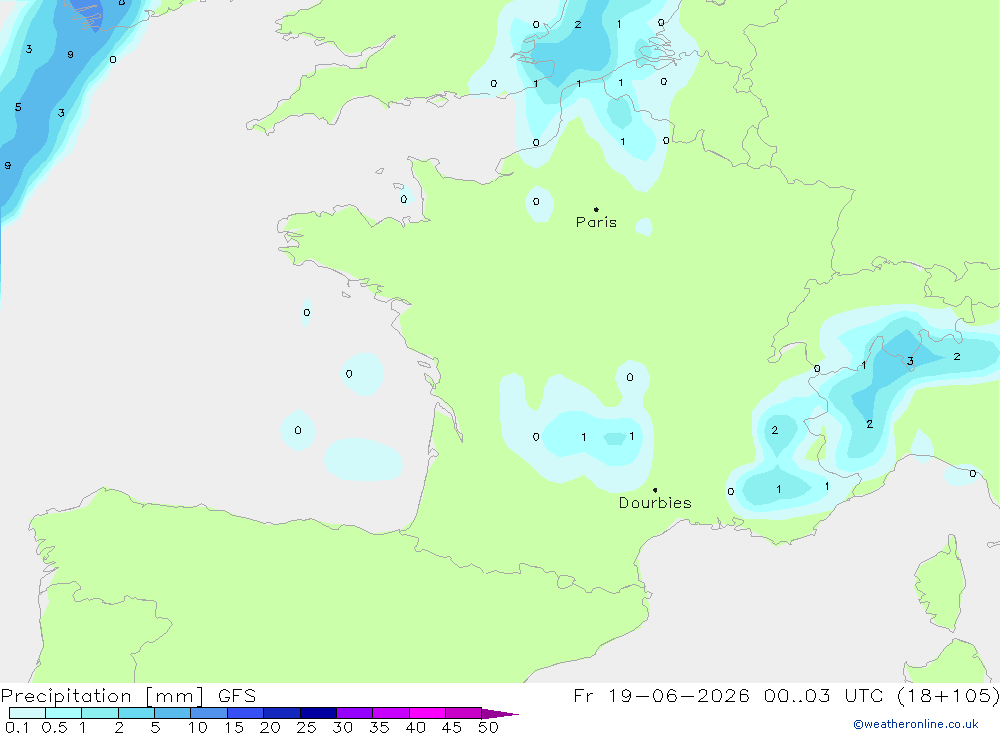The image size is (1000, 733).
Task: Pick the 15–20 mm dark blue legend swatch
Action: pos(246,713)
